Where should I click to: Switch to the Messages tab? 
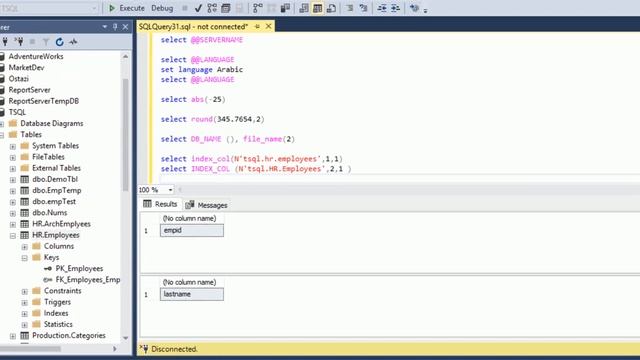tap(206, 205)
